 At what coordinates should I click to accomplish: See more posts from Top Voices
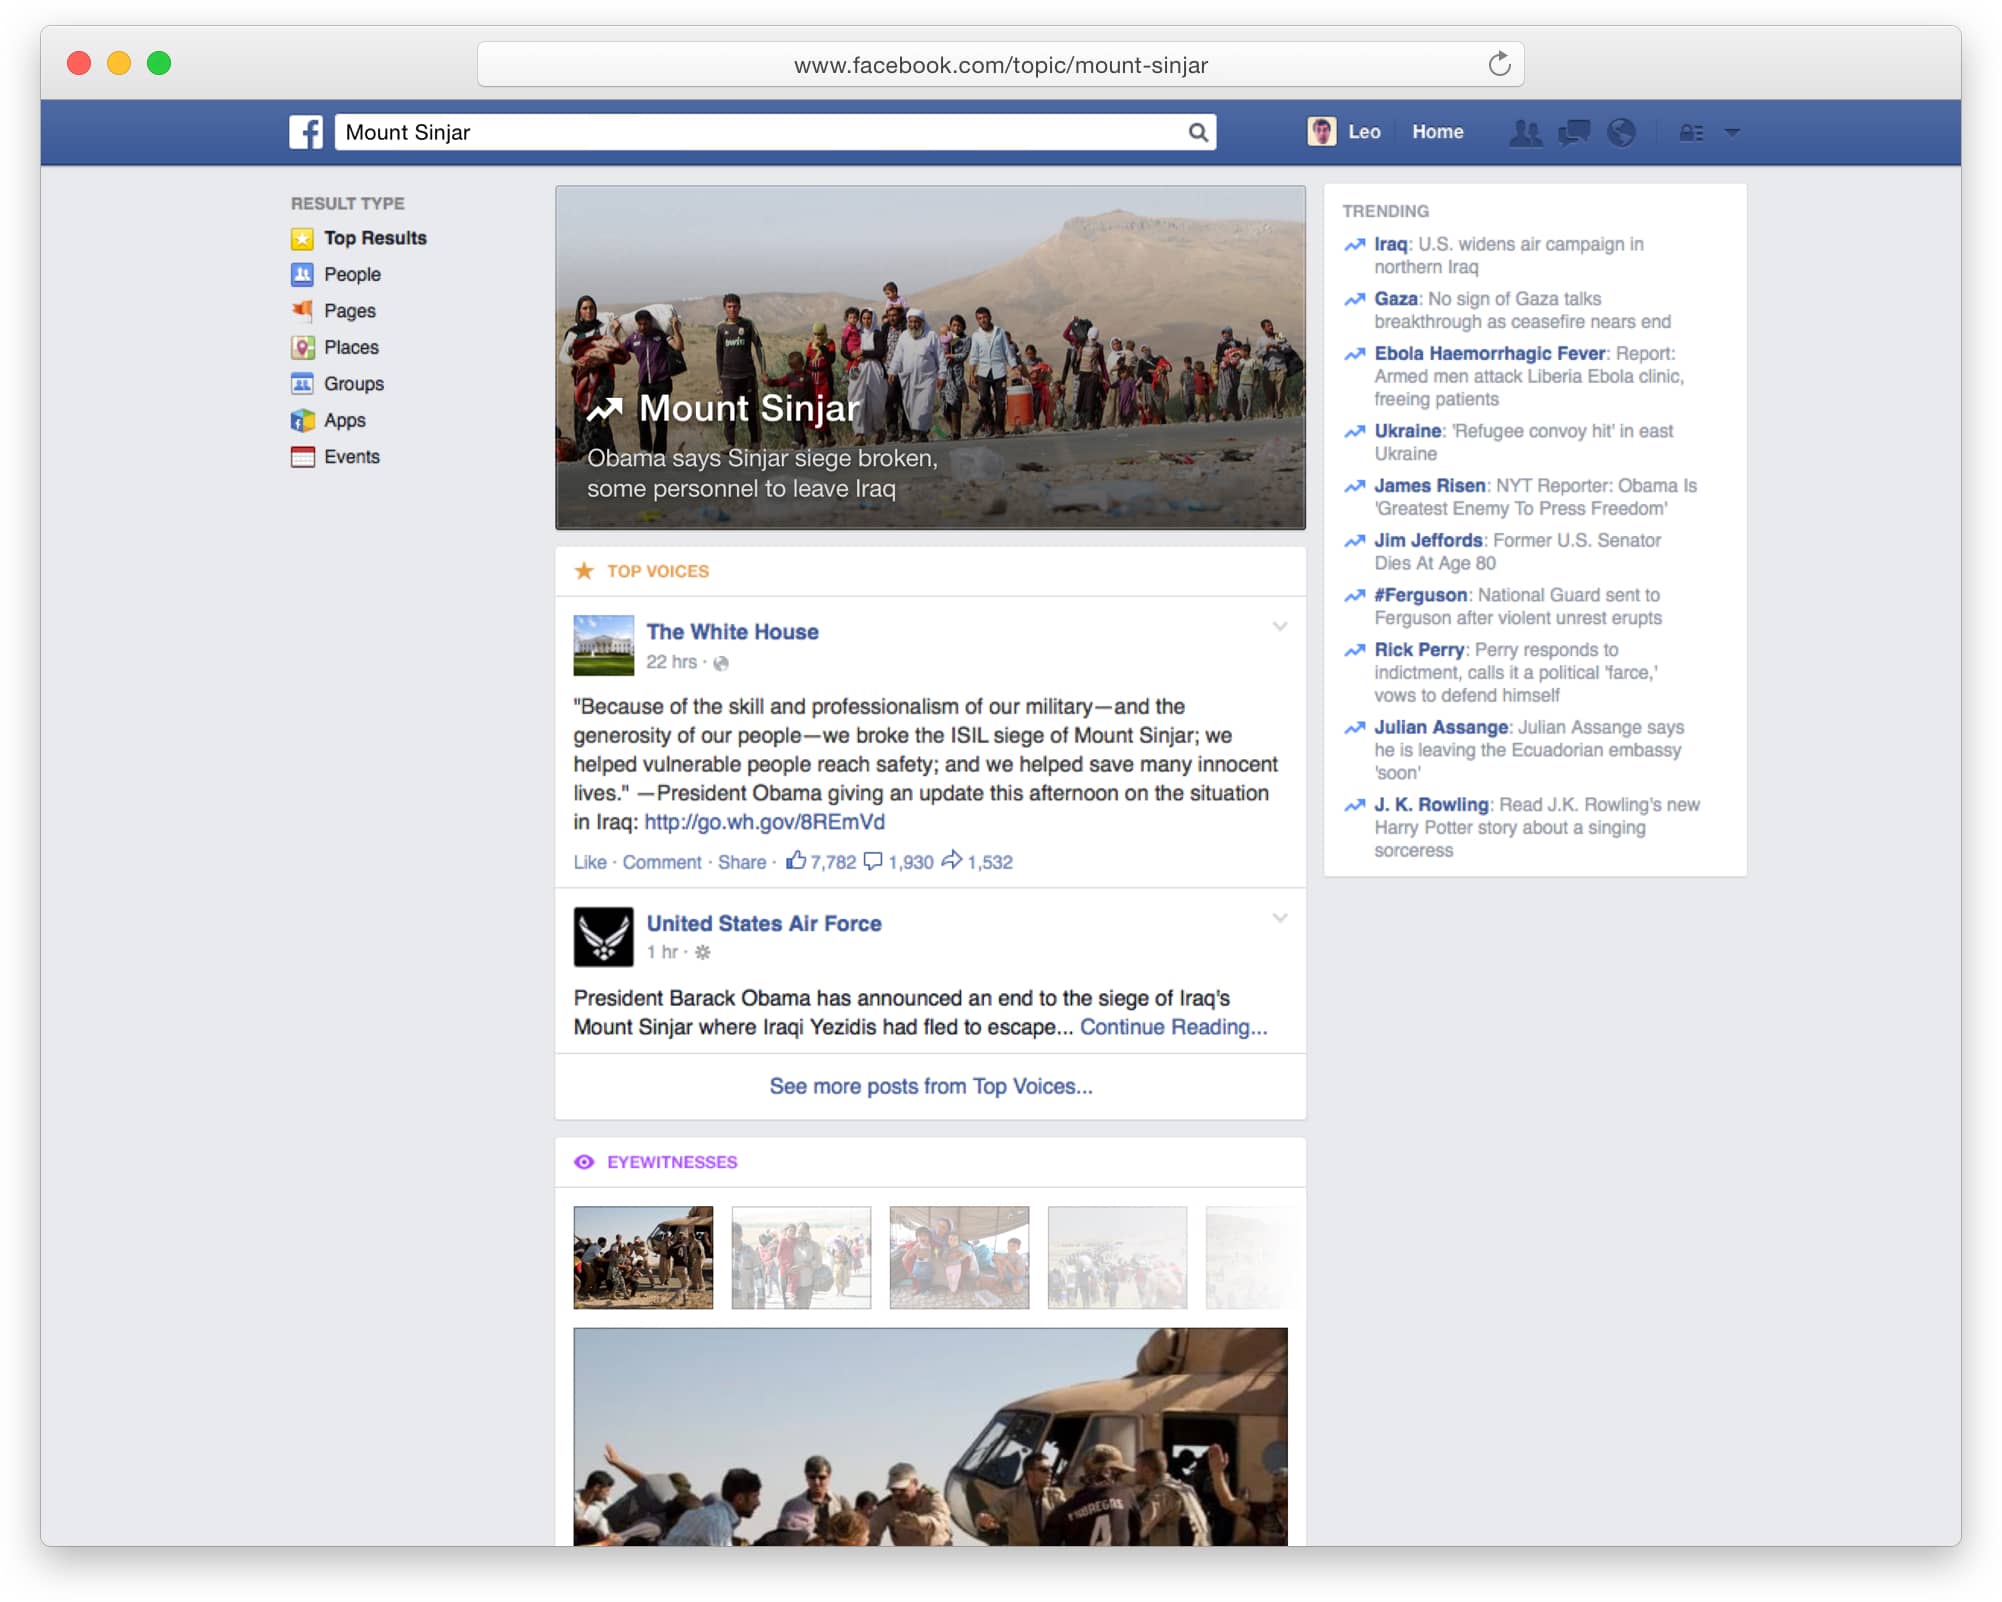pos(931,1086)
